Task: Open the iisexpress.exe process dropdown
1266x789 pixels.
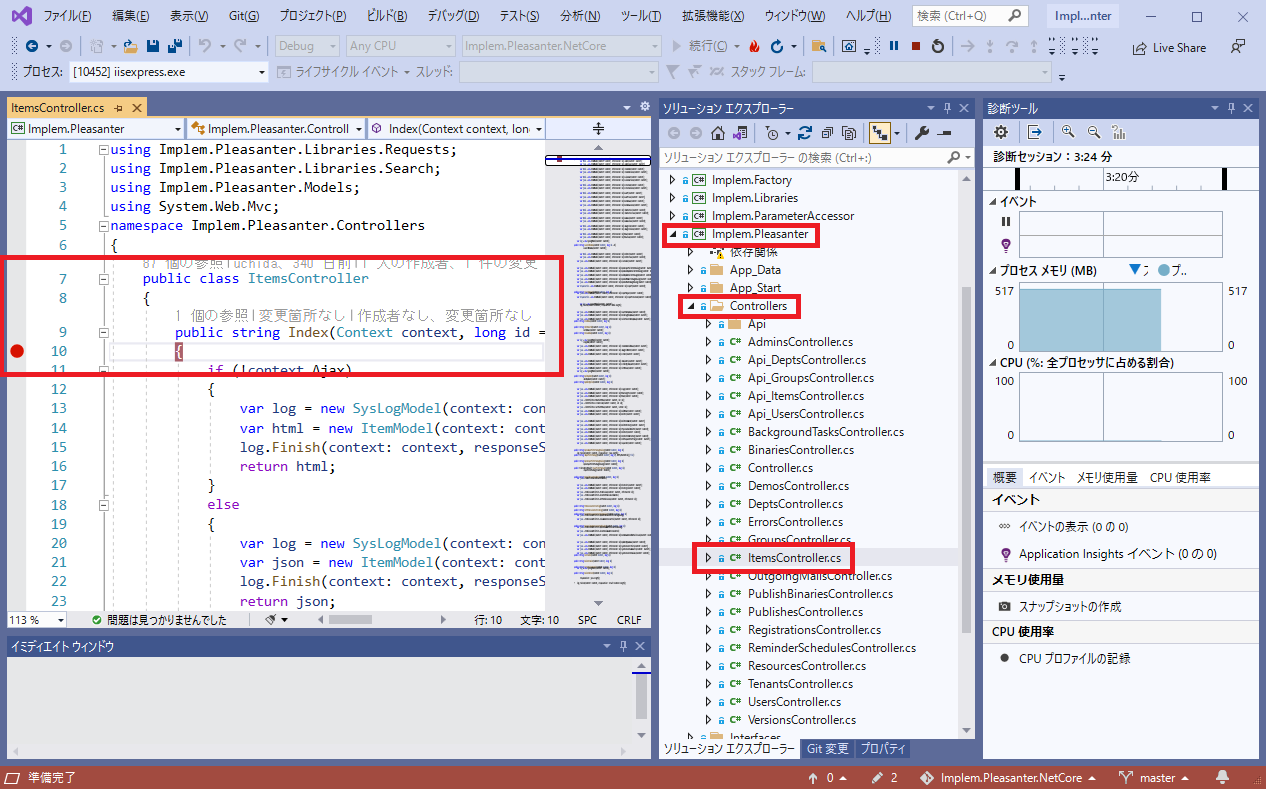Action: [x=262, y=72]
